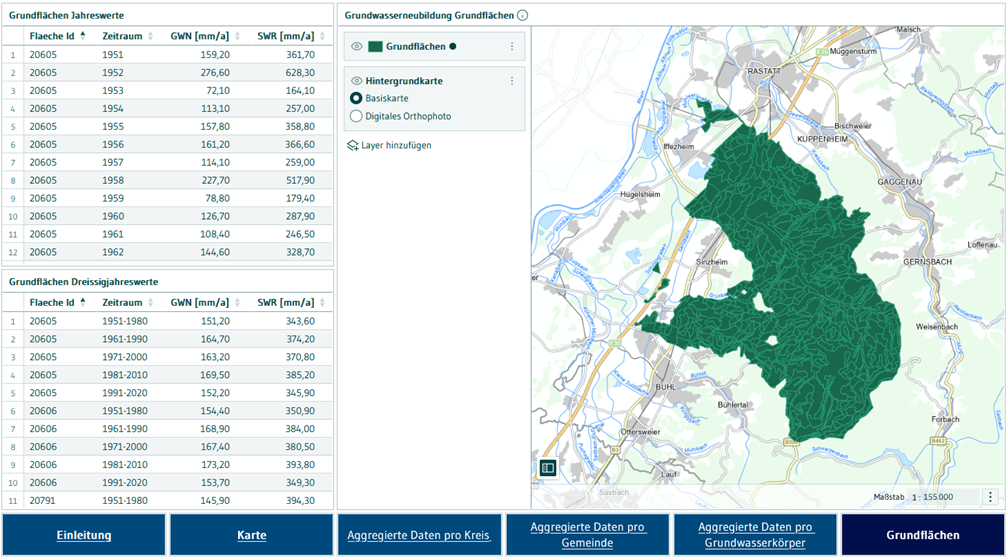
Task: Select the Basiskarte radio button
Action: click(x=356, y=98)
